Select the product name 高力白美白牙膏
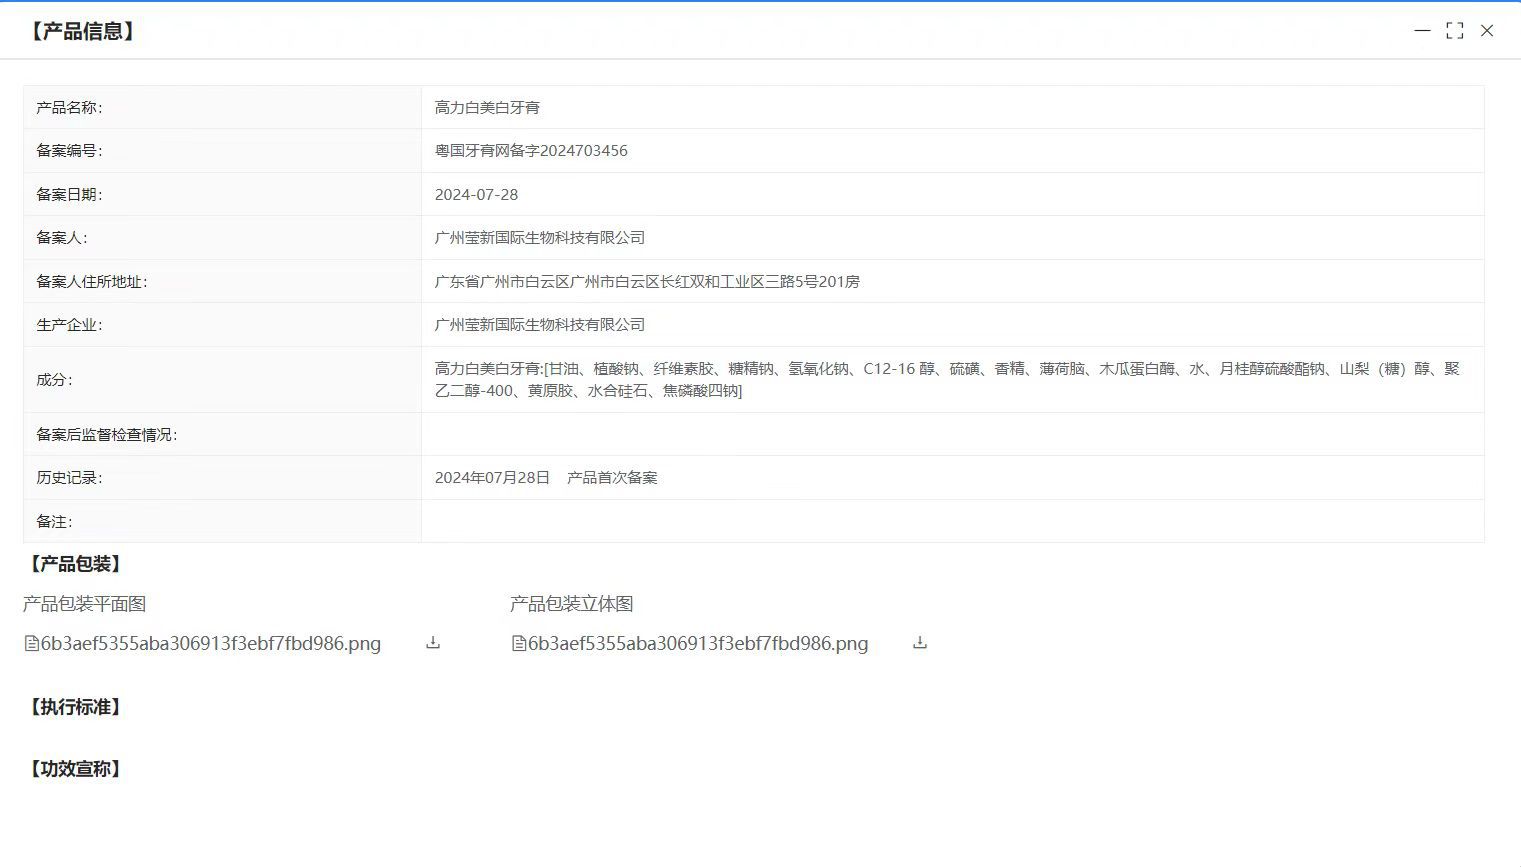Image resolution: width=1521 pixels, height=867 pixels. point(487,108)
